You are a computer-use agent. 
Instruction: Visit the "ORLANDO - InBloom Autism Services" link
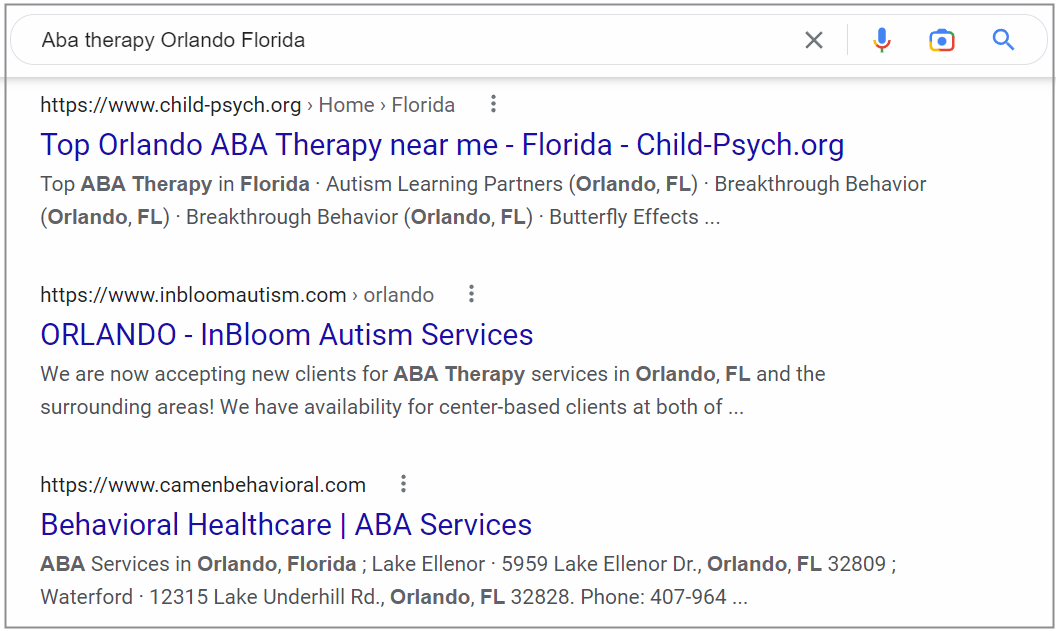286,334
